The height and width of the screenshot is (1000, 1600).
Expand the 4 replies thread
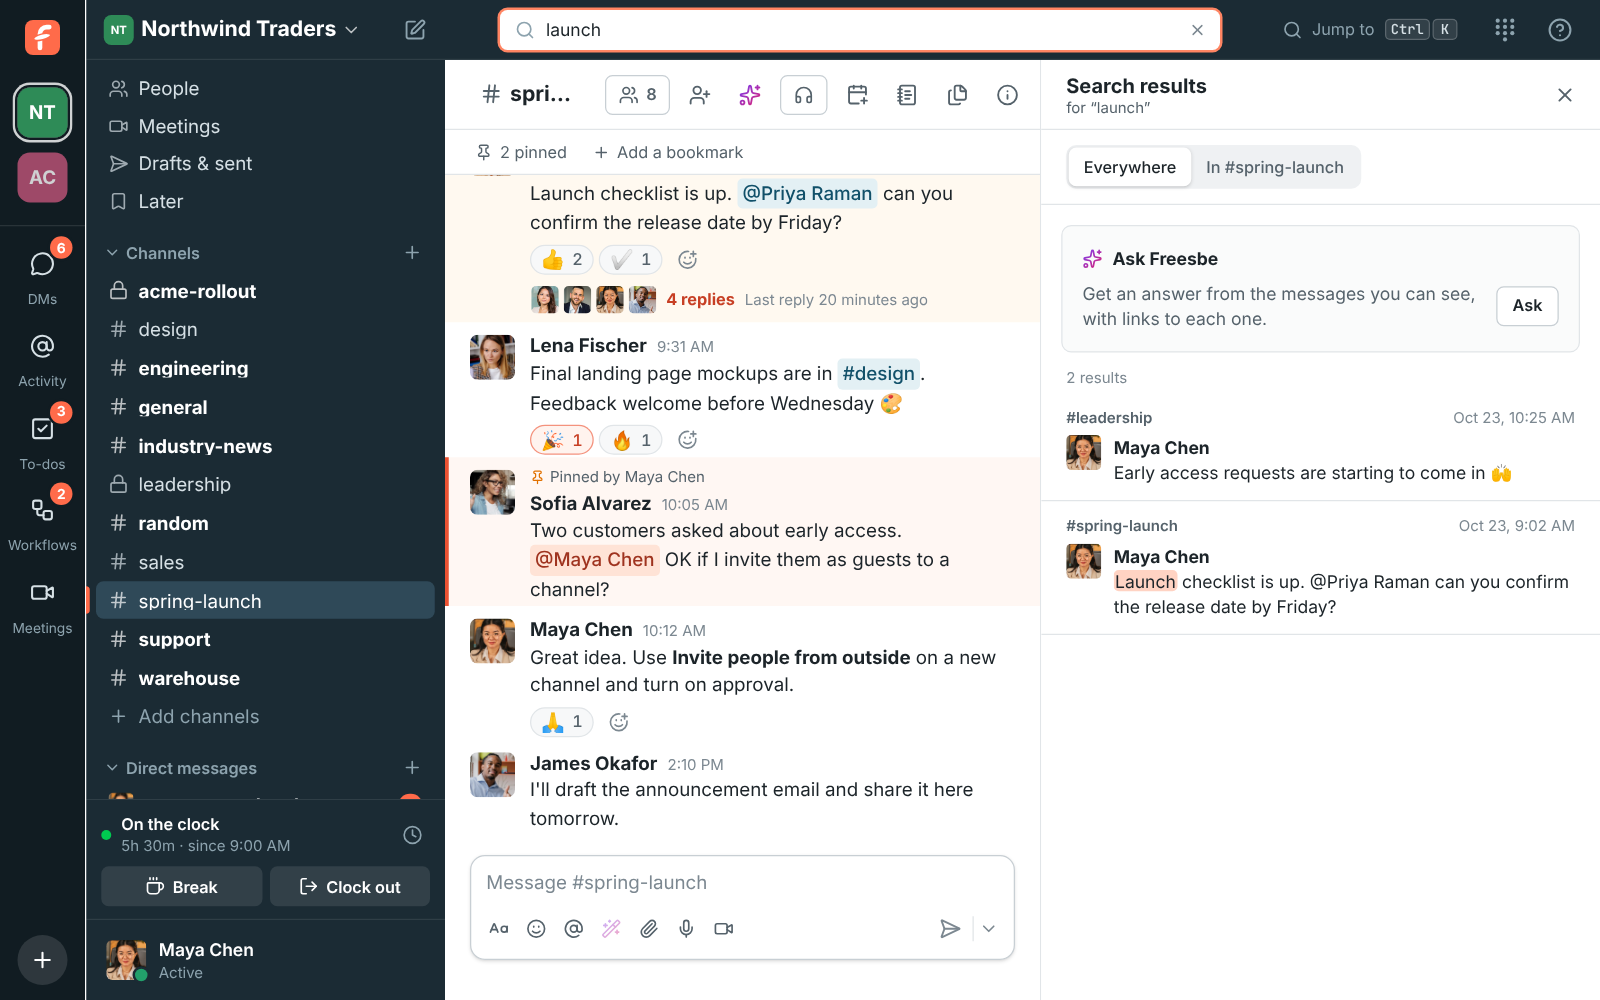[700, 300]
